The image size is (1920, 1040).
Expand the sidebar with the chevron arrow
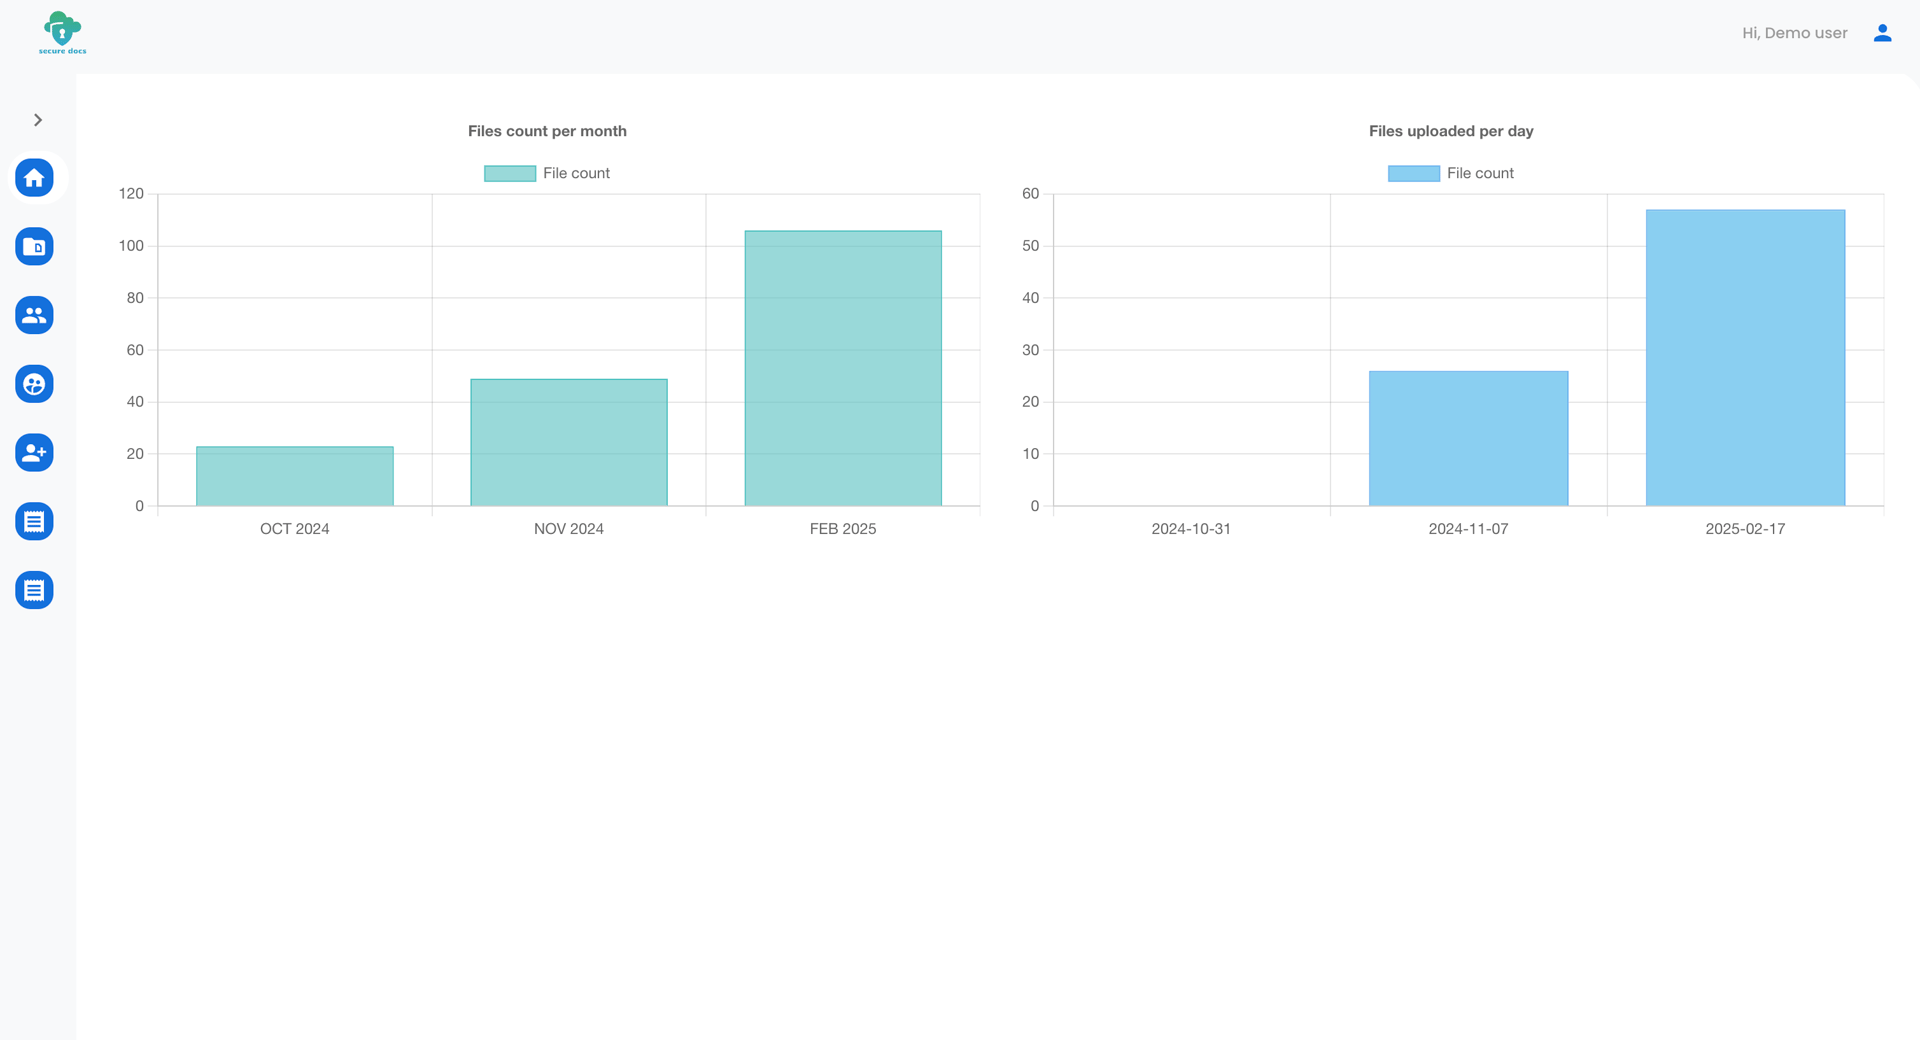pyautogui.click(x=38, y=120)
